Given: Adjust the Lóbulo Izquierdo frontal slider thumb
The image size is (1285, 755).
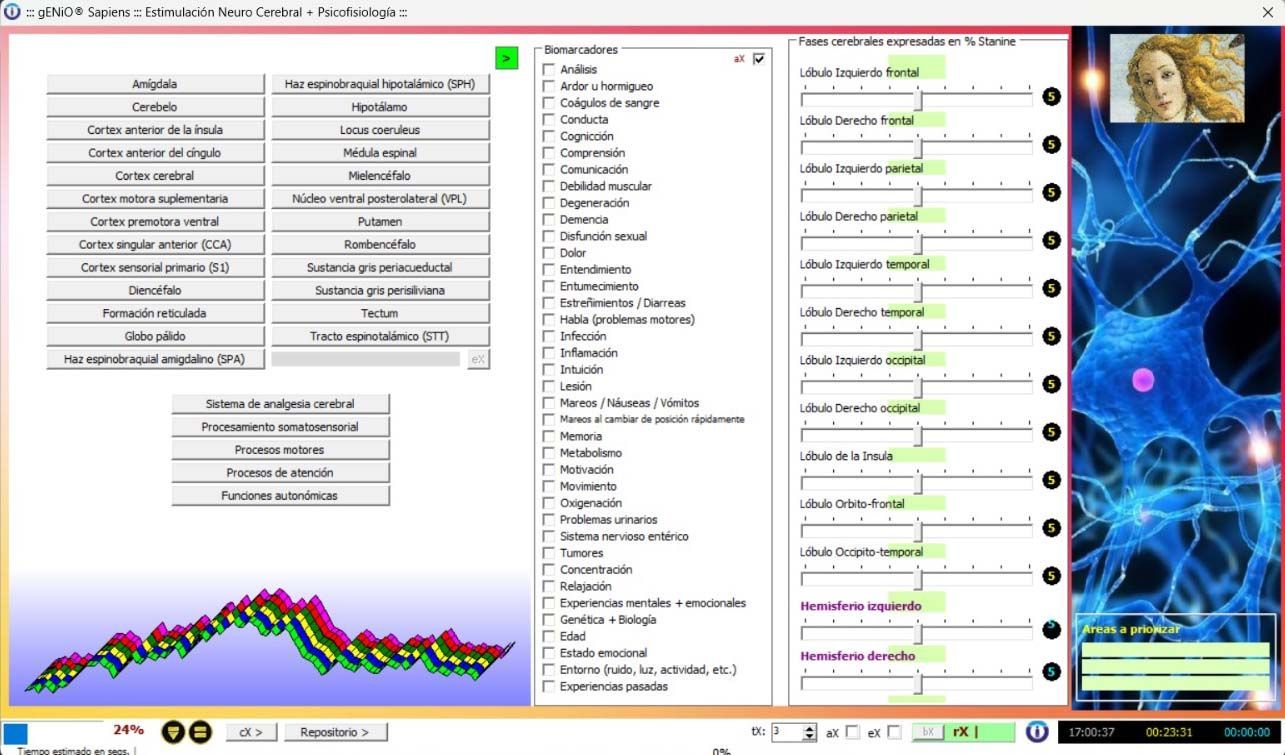Looking at the screenshot, I should coord(917,99).
